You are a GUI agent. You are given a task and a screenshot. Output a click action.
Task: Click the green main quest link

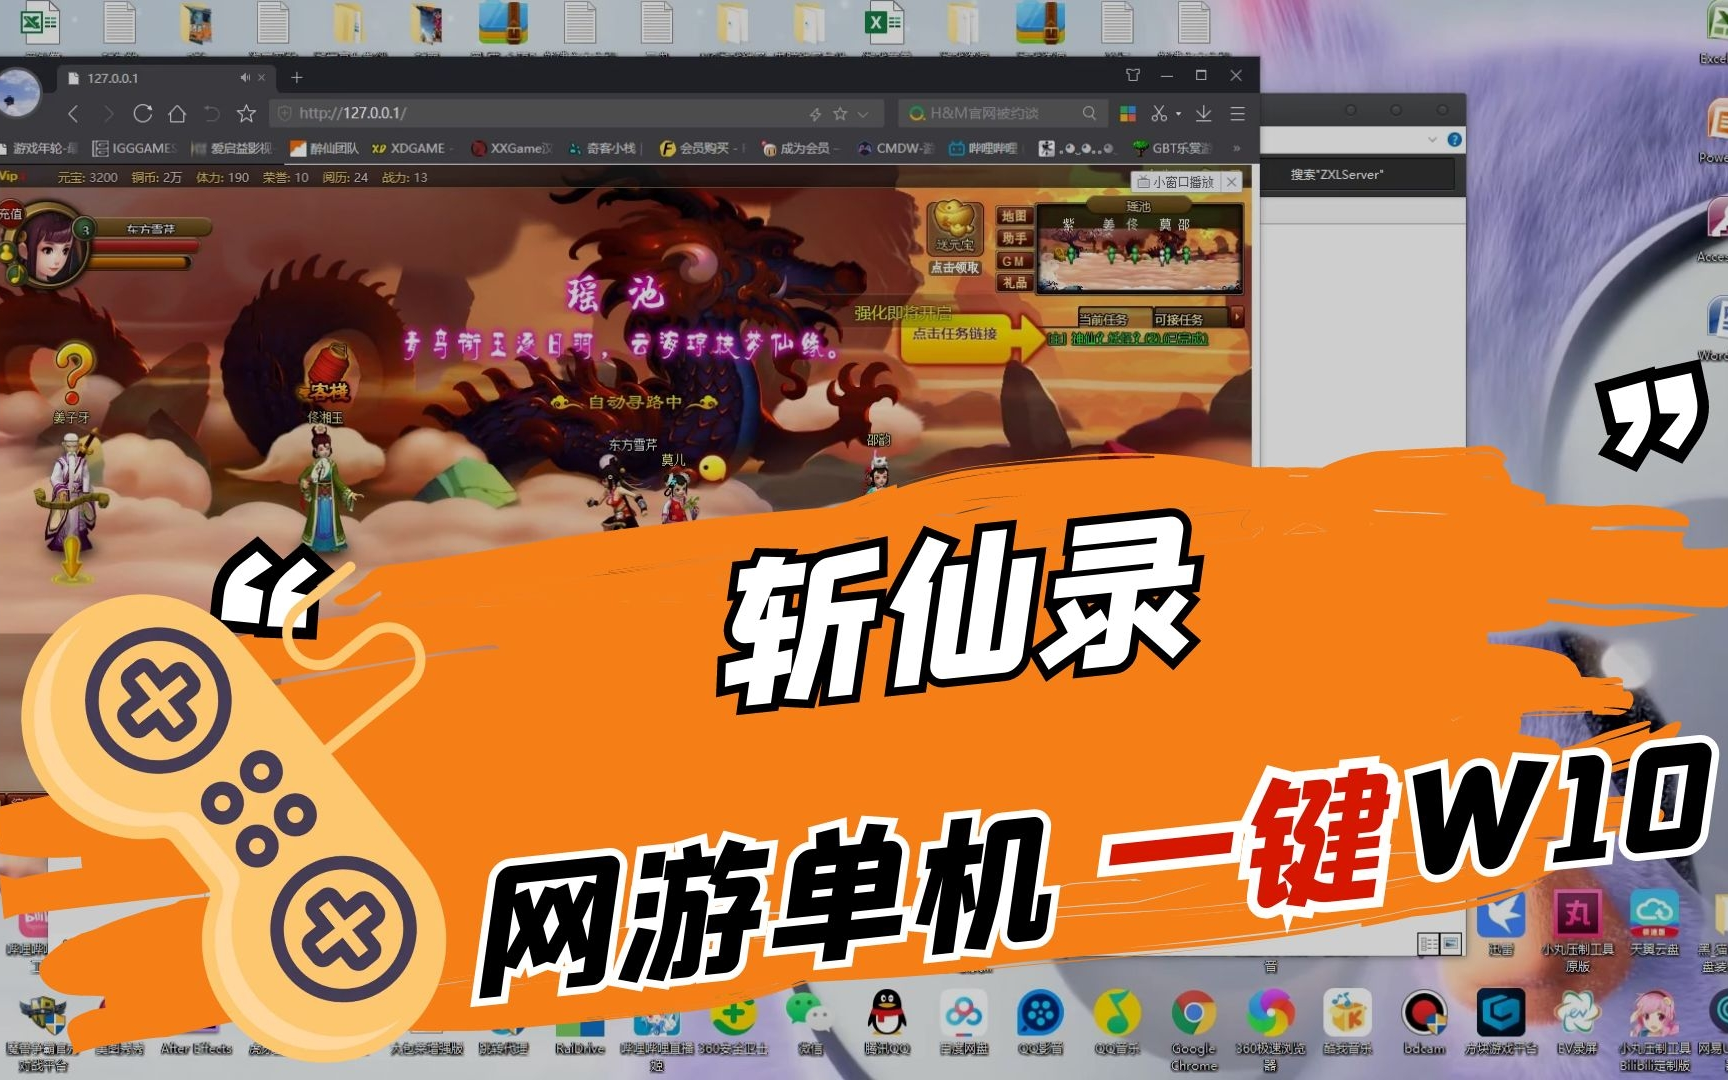(1128, 339)
